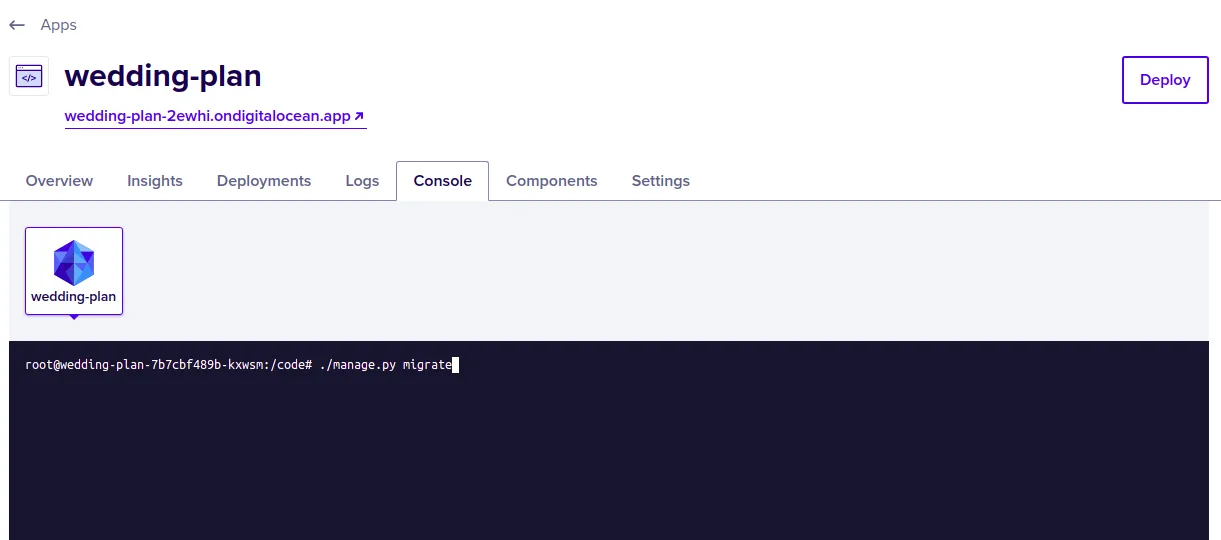
Task: Navigate to the Settings tab
Action: 661,181
